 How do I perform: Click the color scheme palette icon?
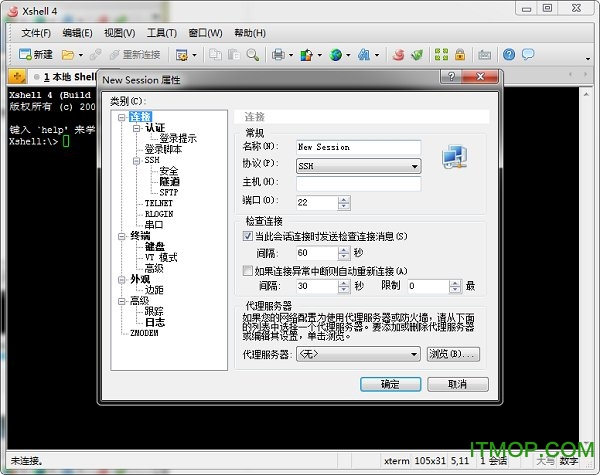(x=307, y=55)
